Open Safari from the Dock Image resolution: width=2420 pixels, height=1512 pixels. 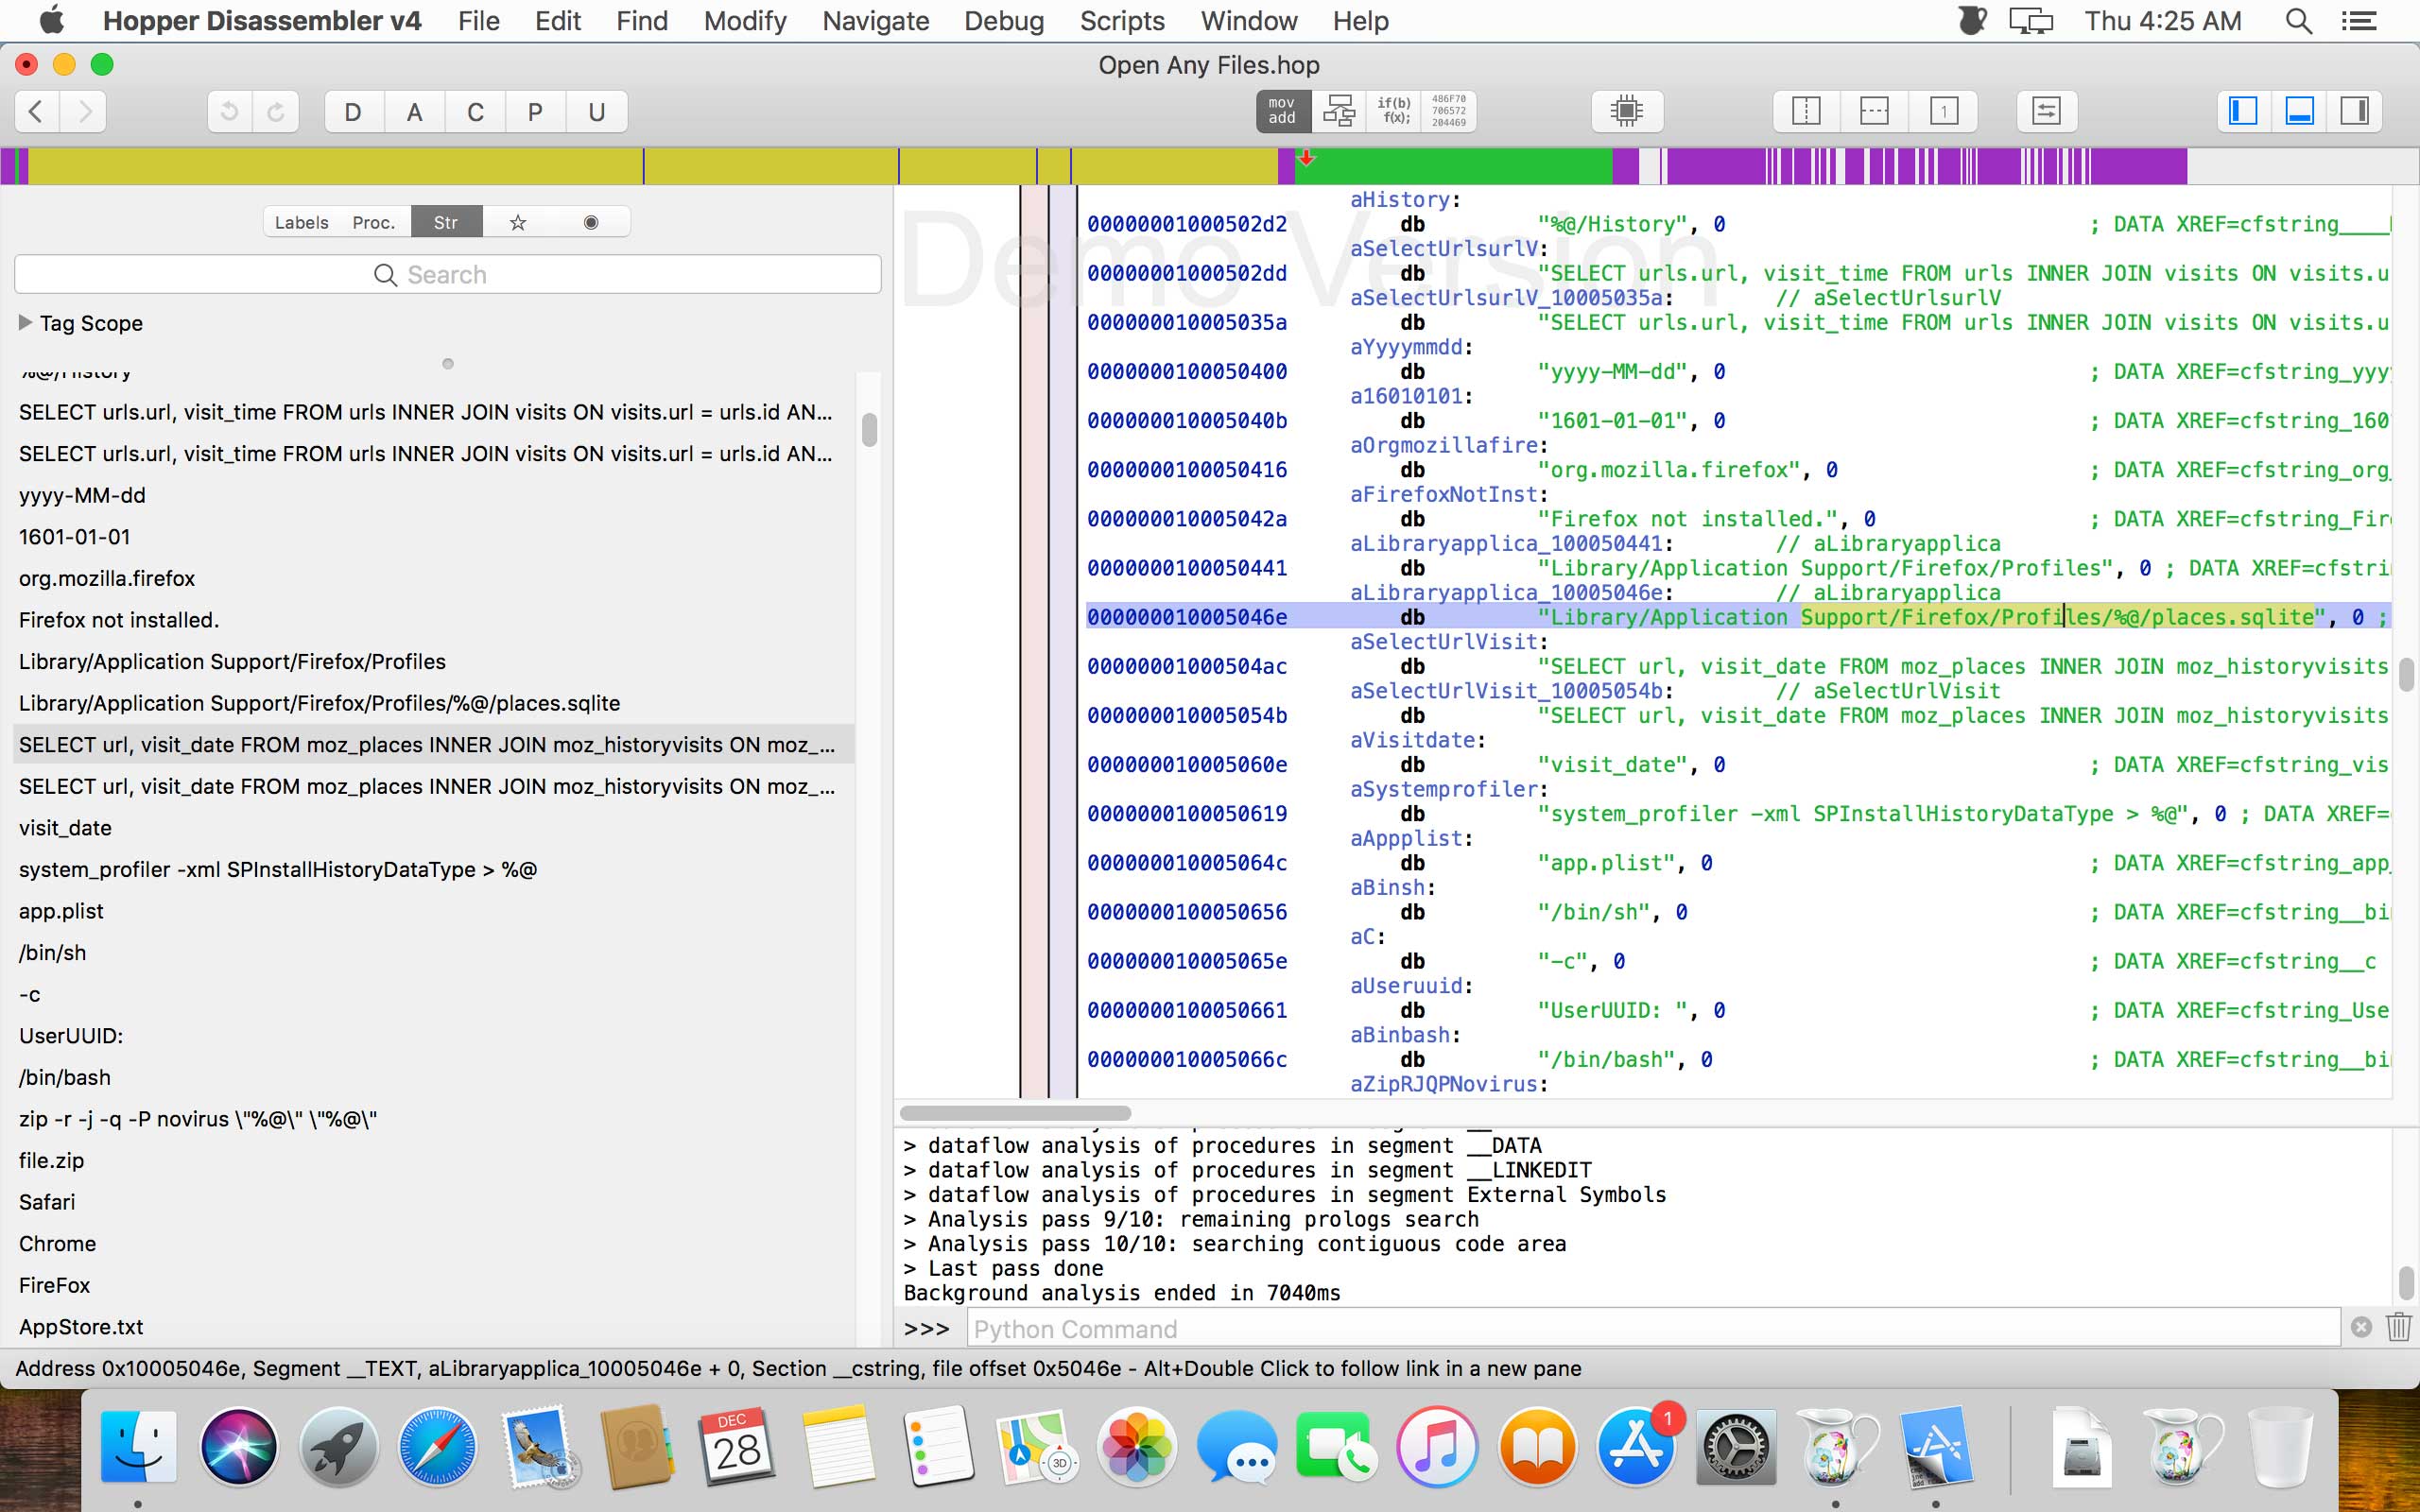(437, 1447)
